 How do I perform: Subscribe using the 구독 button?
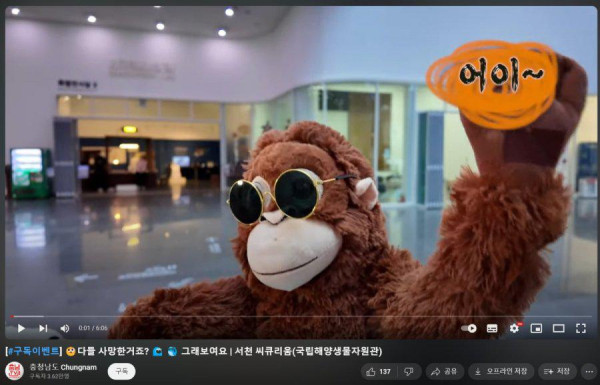121,371
